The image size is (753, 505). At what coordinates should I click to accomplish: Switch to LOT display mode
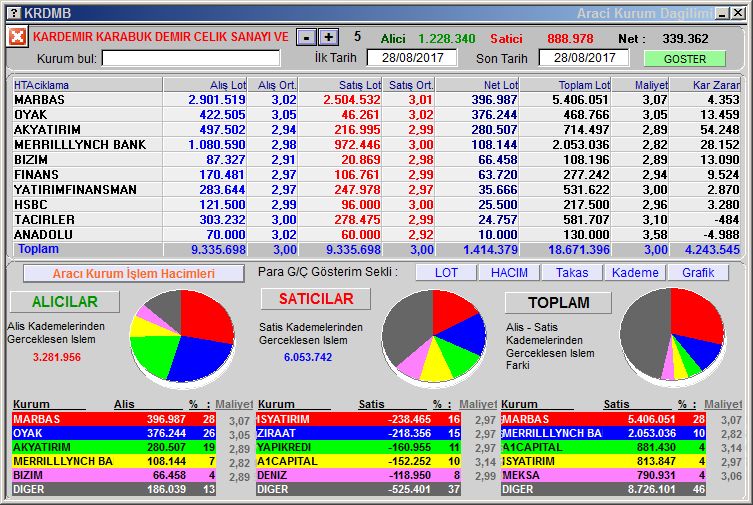(x=446, y=273)
